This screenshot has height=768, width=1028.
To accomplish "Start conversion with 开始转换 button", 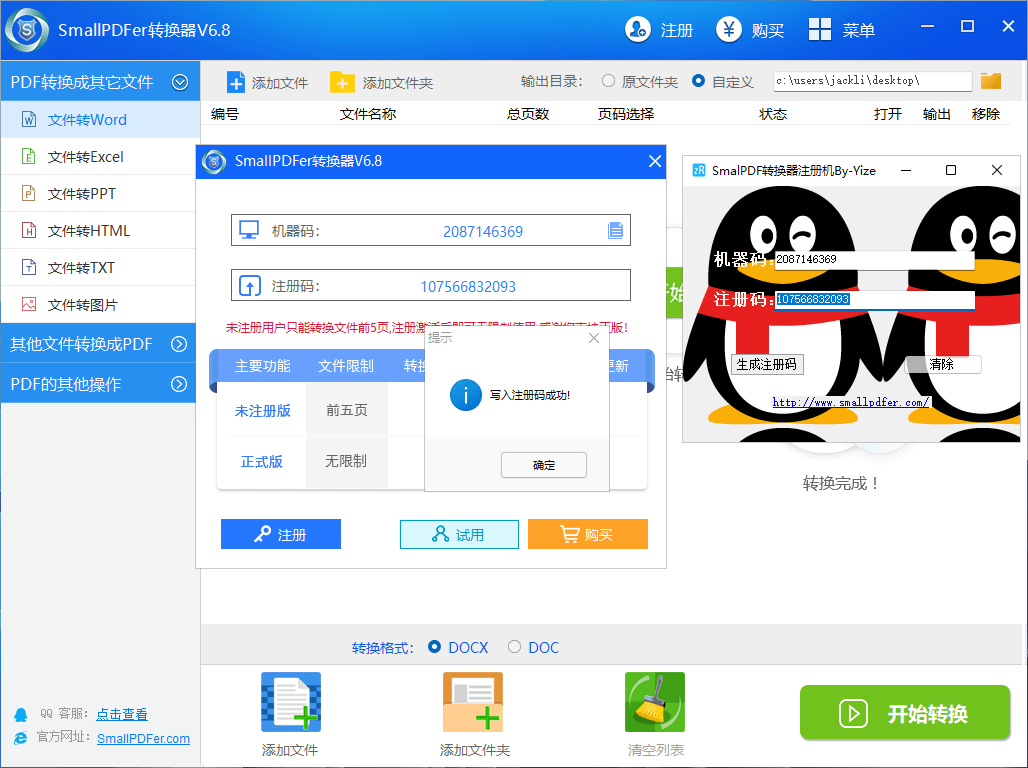I will coord(905,712).
